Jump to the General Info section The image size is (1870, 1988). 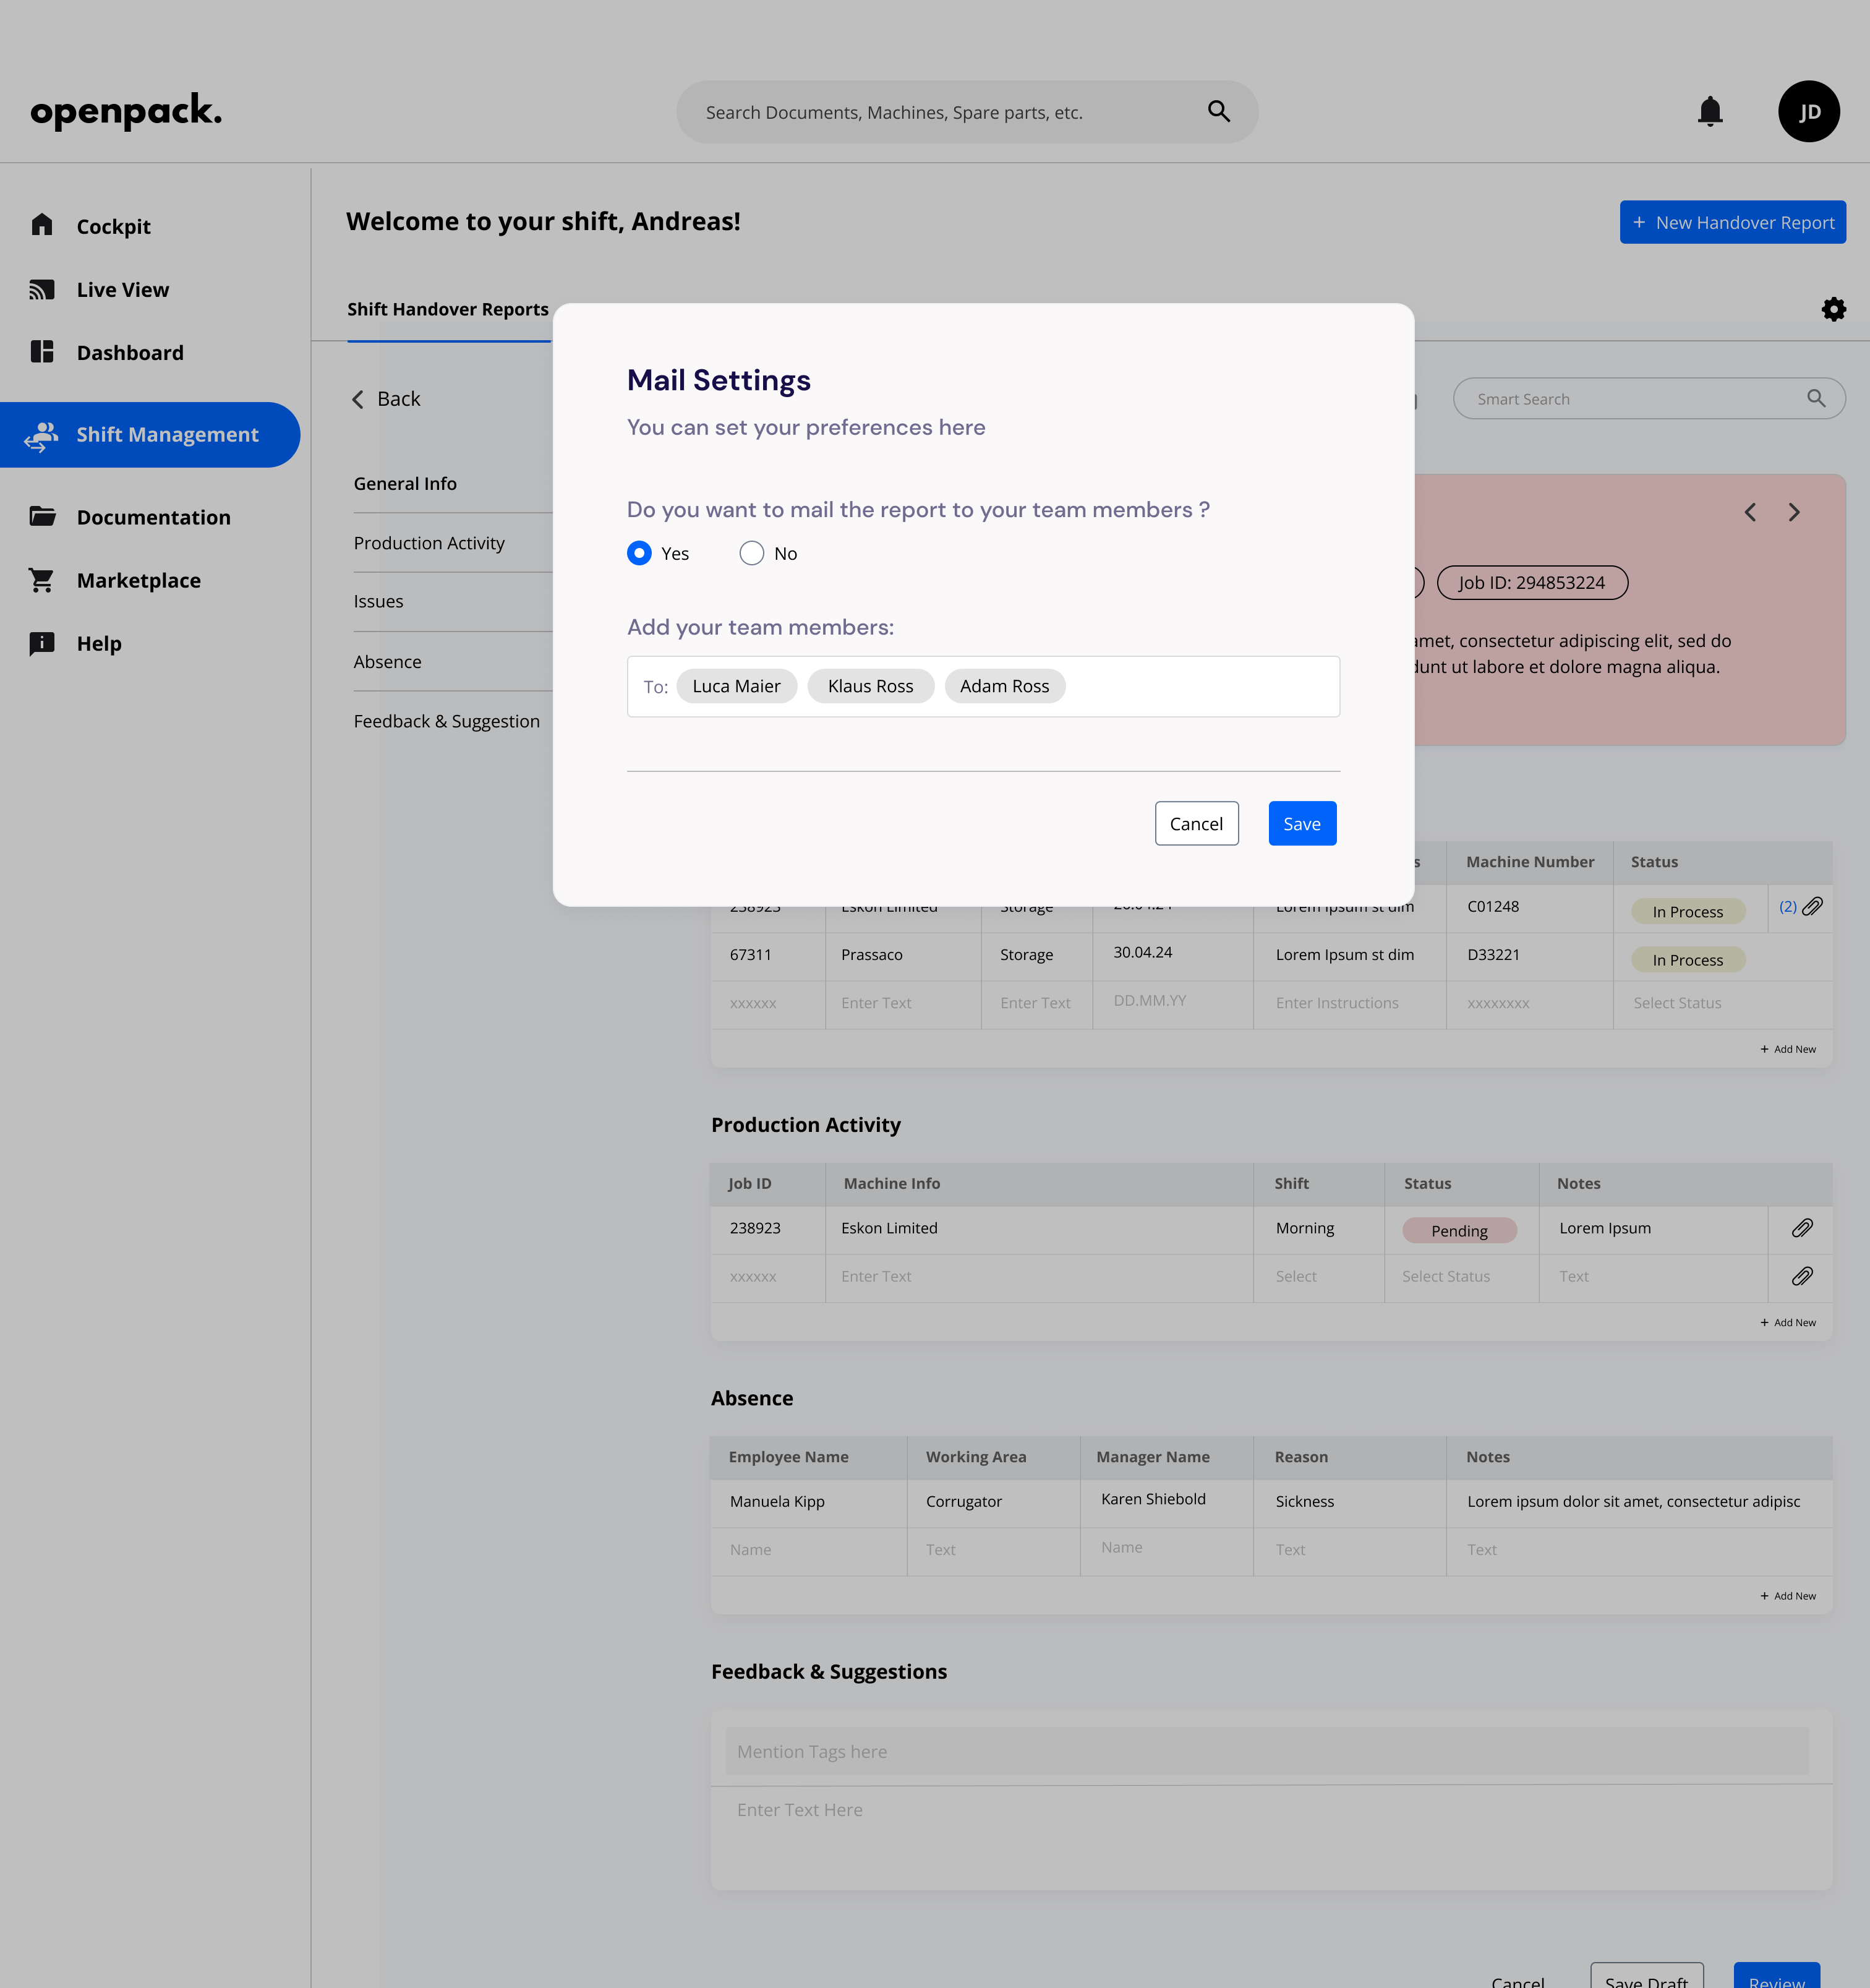click(x=405, y=483)
